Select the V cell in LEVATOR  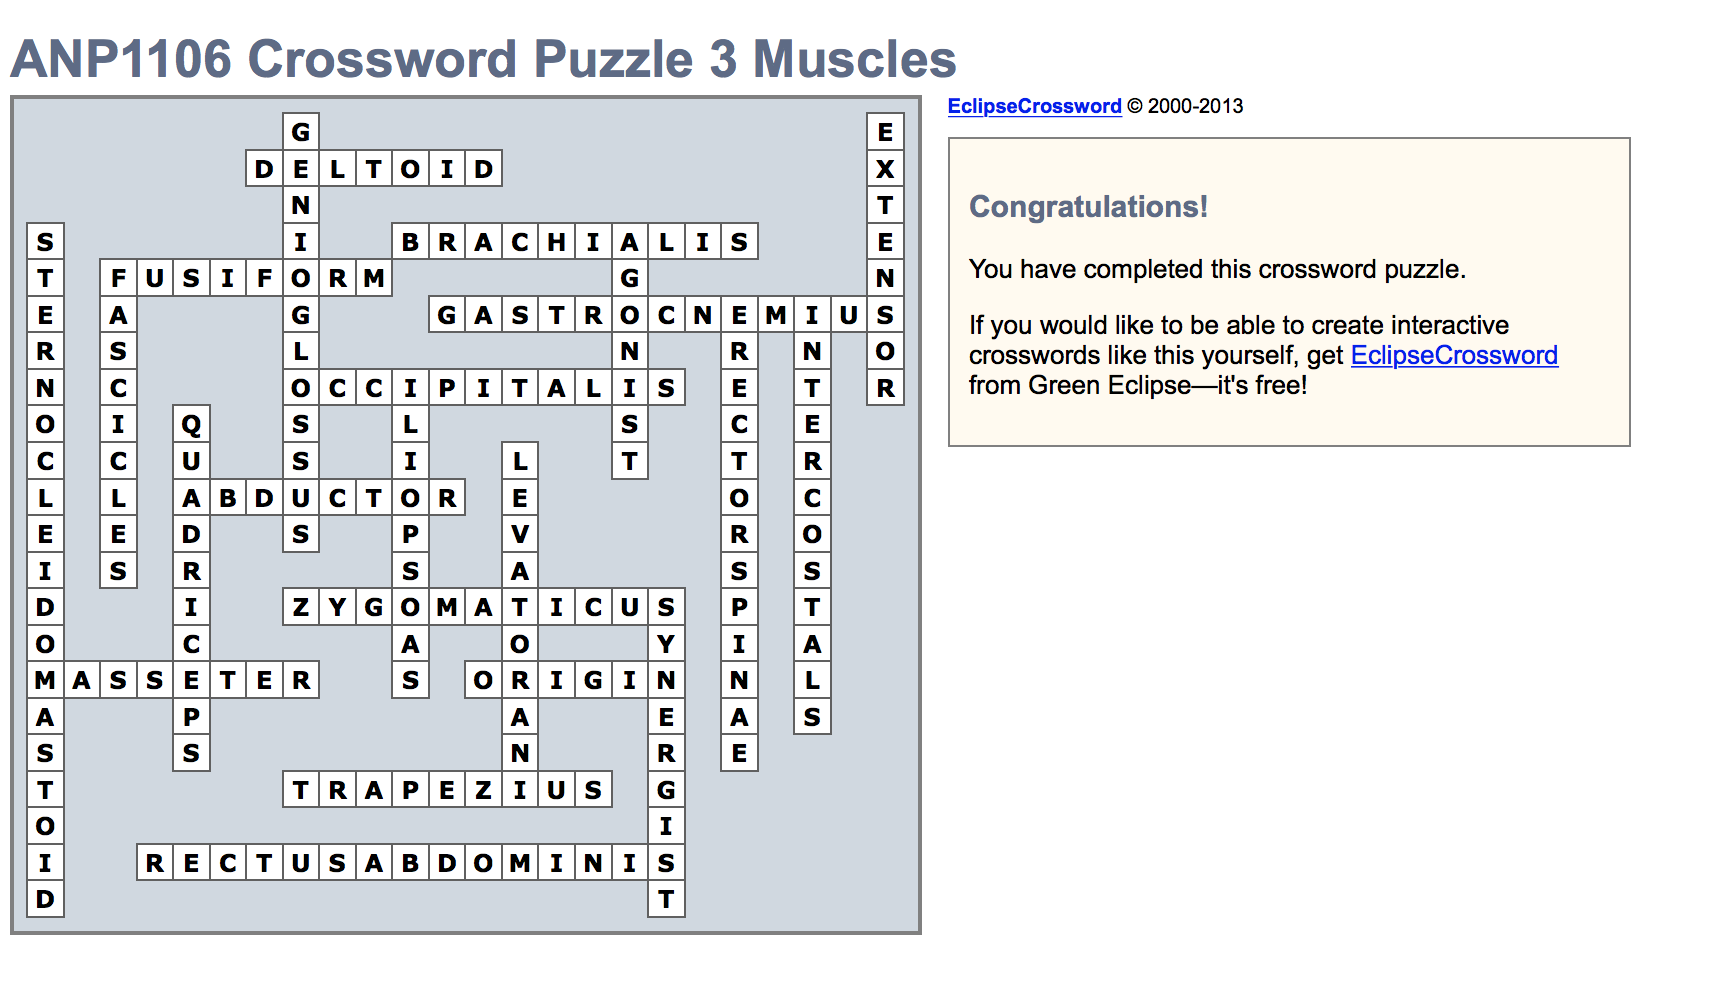tap(520, 534)
